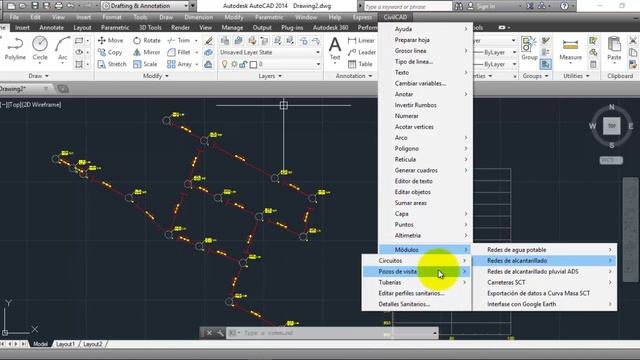Choose Carreteras SCT submenu
Image resolution: width=640 pixels, height=360 pixels.
pos(544,282)
